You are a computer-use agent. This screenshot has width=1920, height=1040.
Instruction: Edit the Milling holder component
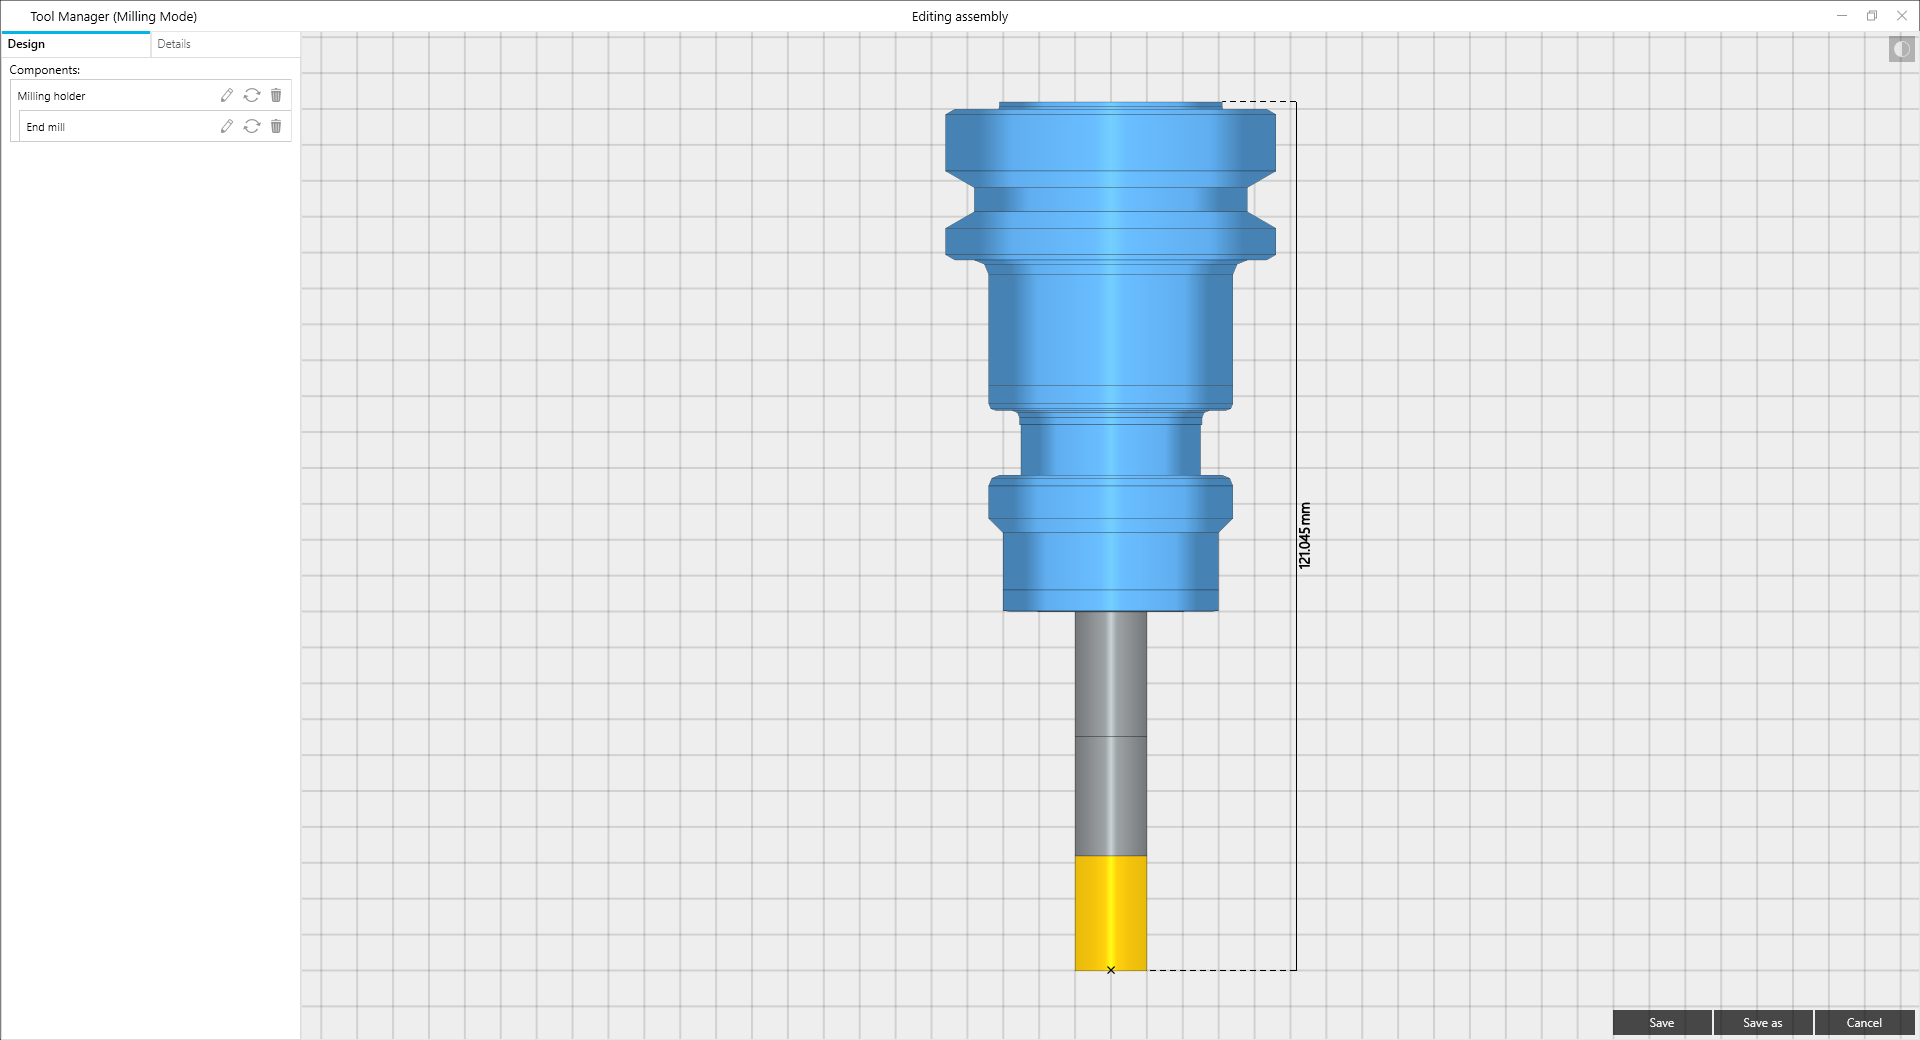[x=227, y=95]
